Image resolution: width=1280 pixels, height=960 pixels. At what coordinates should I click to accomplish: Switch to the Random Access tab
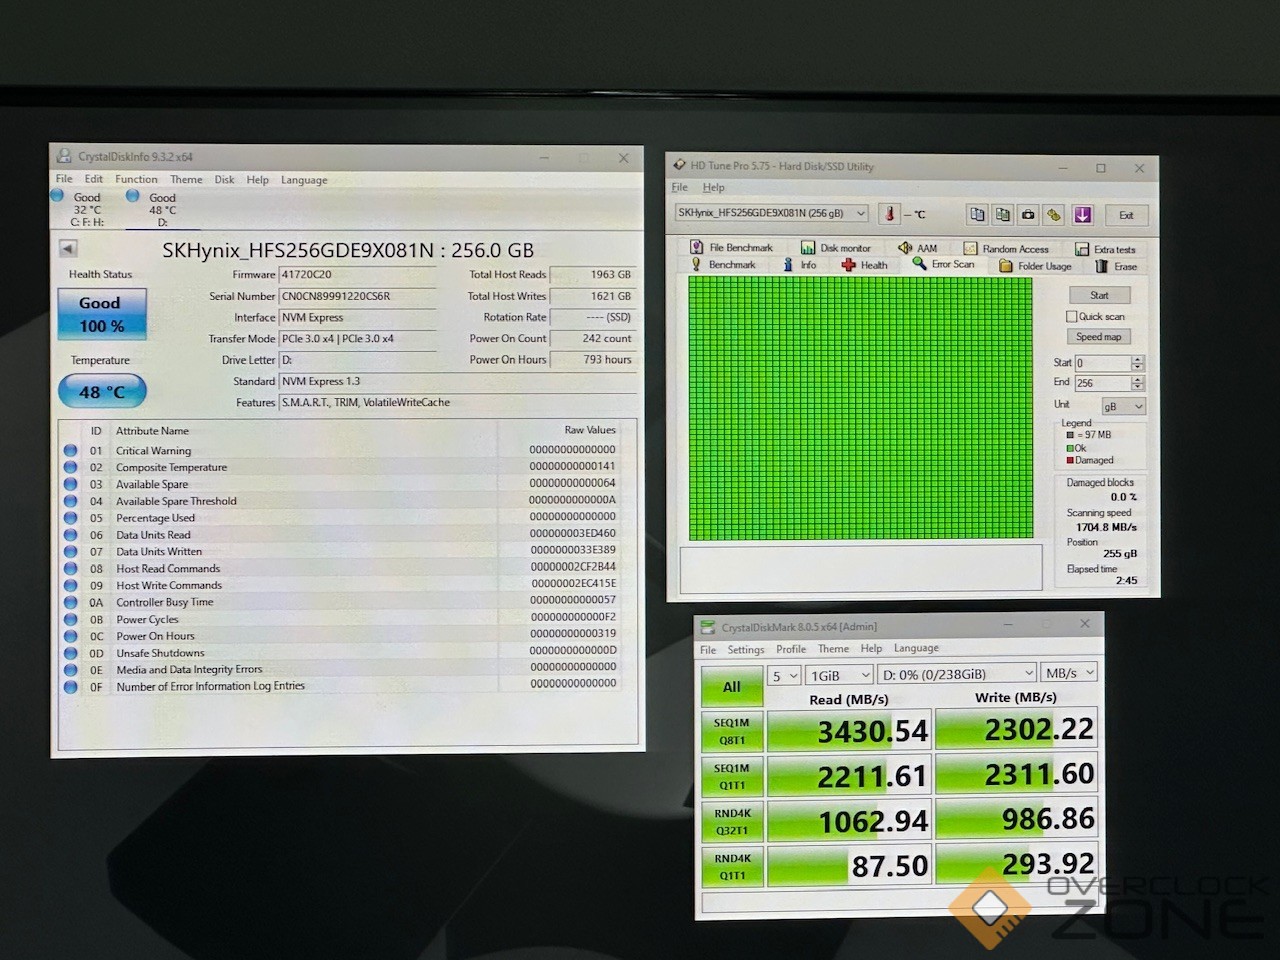click(1006, 249)
